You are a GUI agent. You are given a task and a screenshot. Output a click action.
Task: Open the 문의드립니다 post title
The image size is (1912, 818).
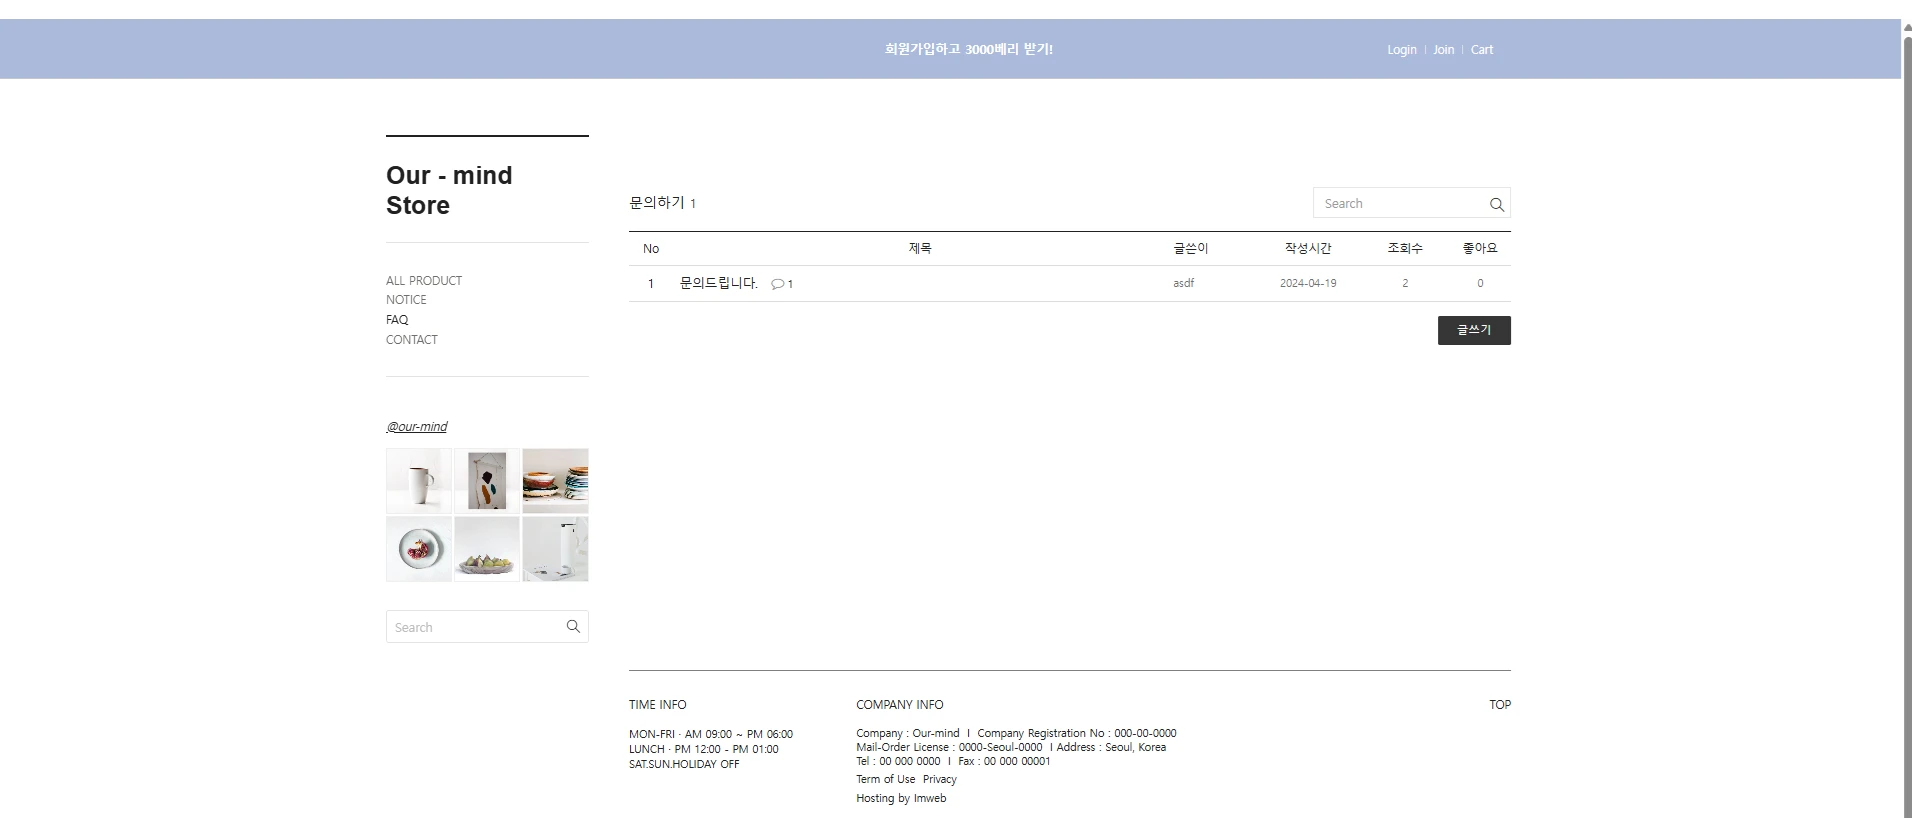click(x=718, y=283)
